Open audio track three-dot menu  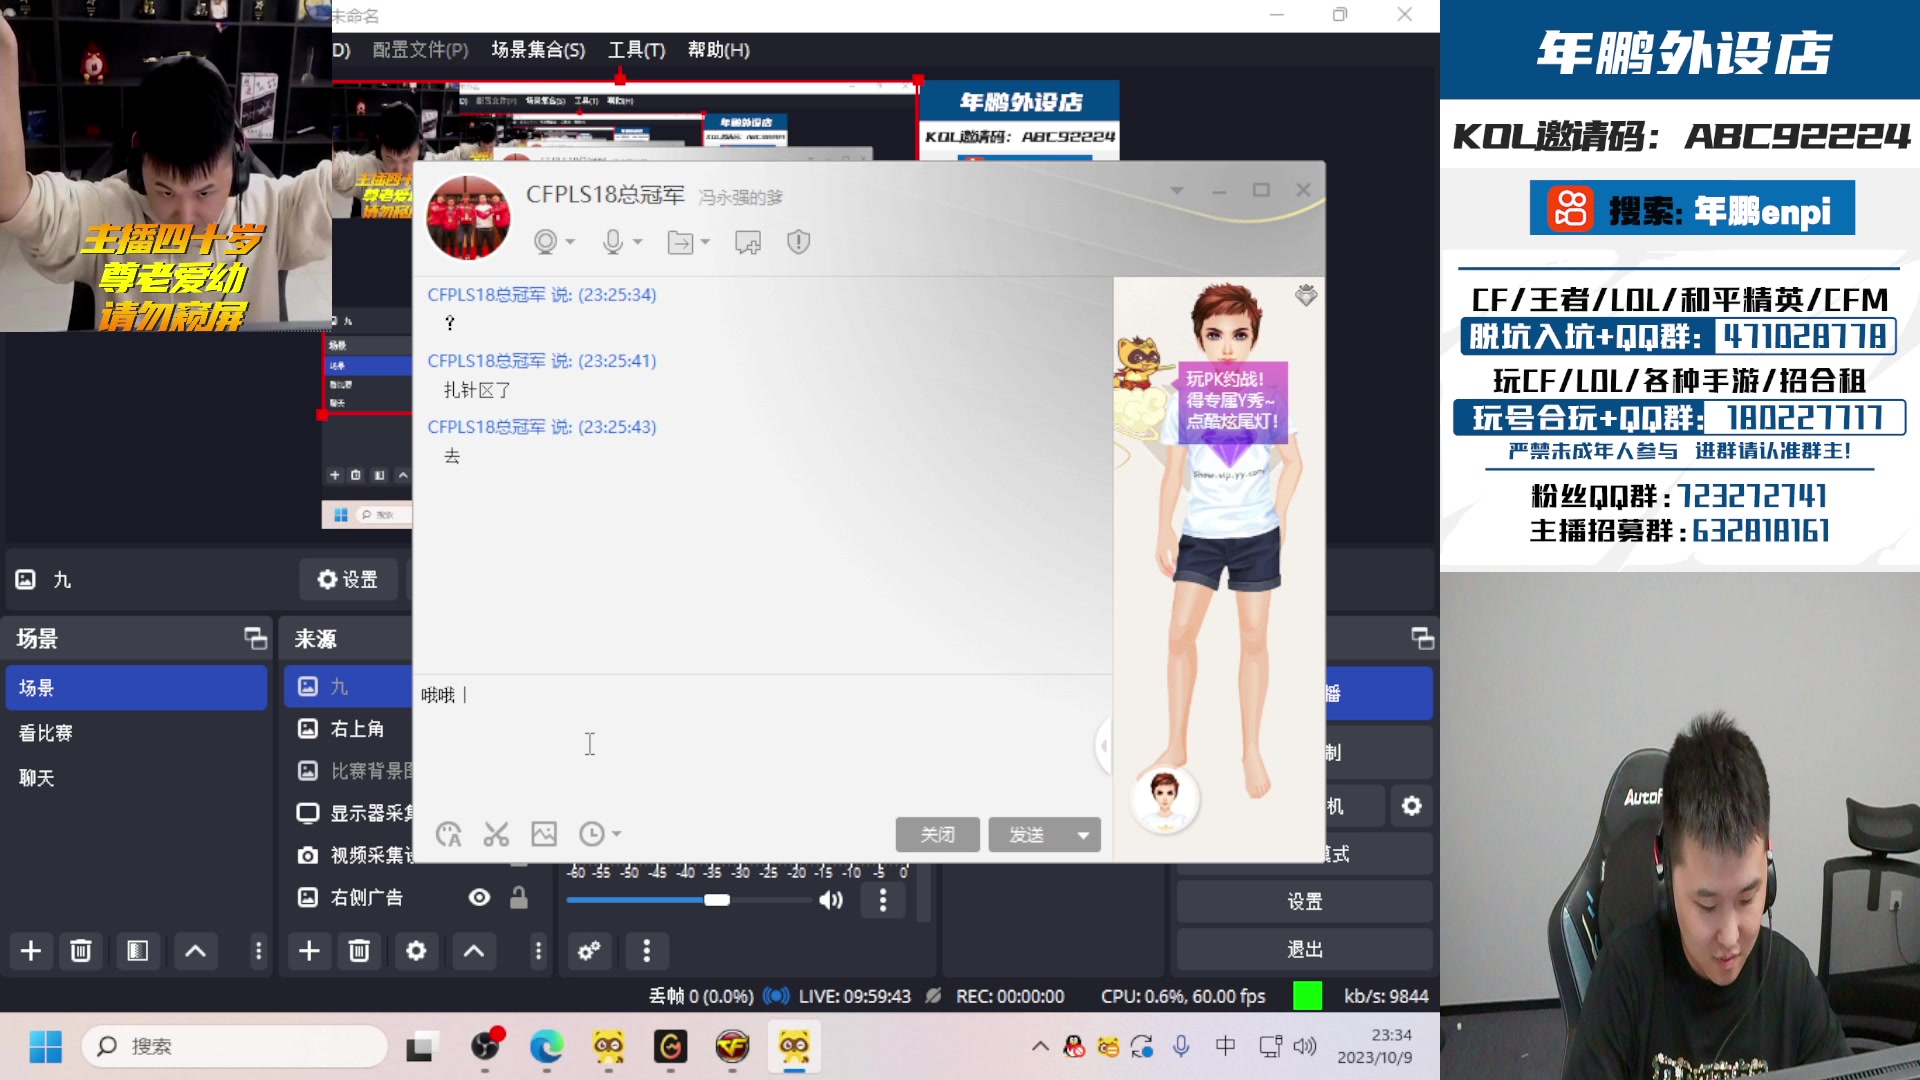[x=882, y=901]
